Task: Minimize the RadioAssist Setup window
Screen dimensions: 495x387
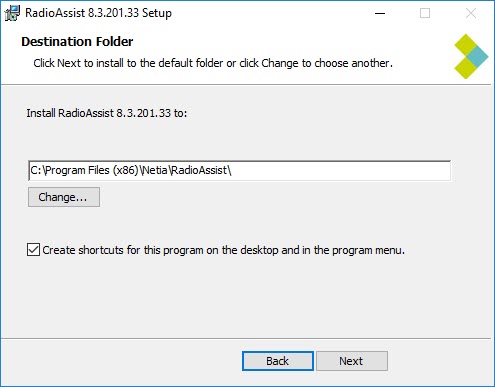Action: (380, 13)
